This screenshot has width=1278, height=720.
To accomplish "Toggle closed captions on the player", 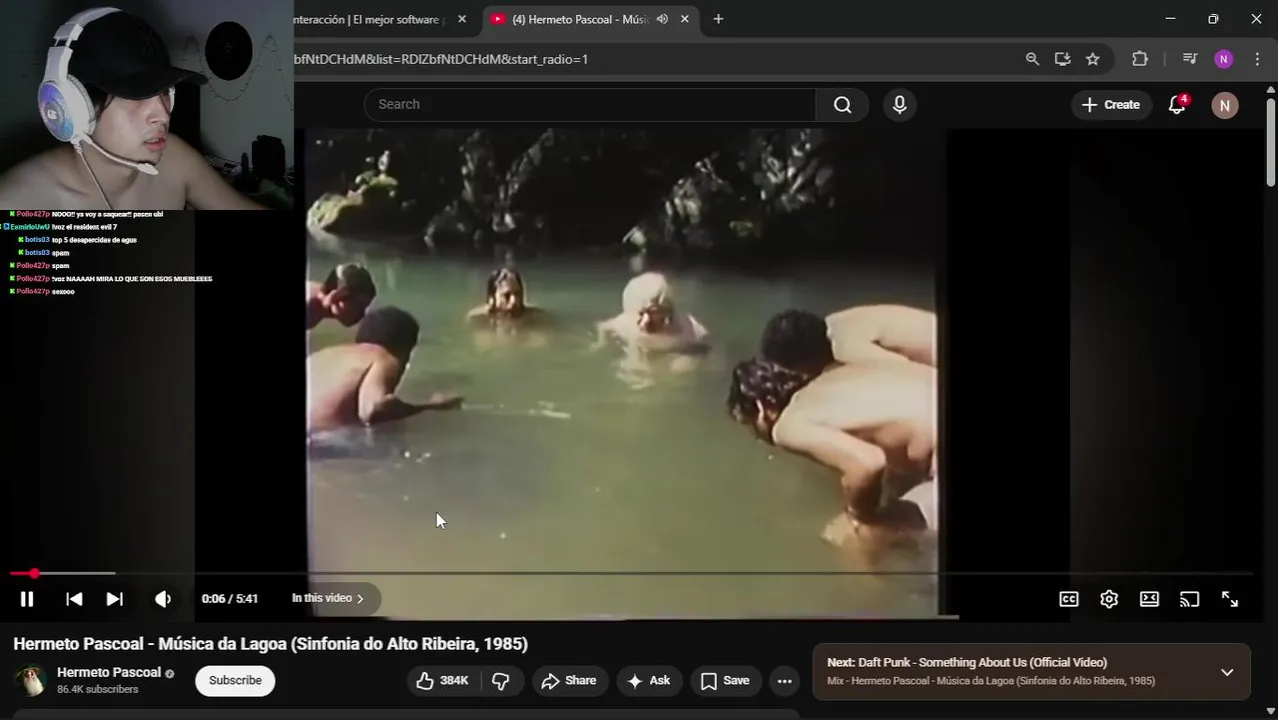I will pyautogui.click(x=1069, y=599).
